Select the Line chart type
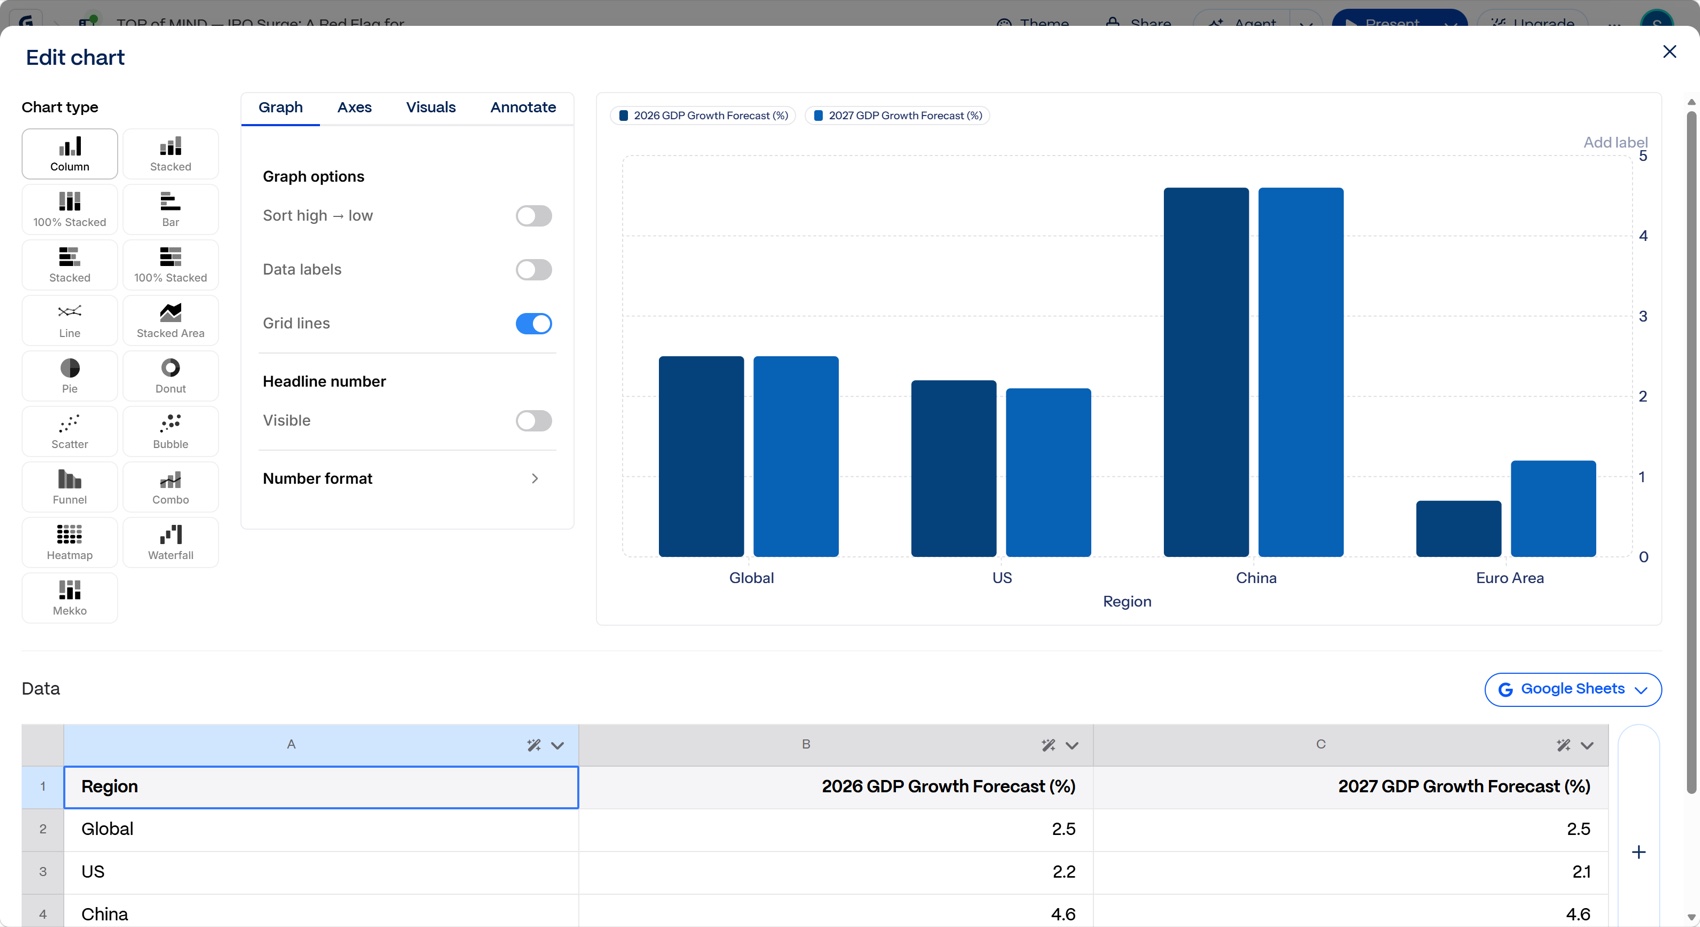1700x927 pixels. click(x=70, y=320)
